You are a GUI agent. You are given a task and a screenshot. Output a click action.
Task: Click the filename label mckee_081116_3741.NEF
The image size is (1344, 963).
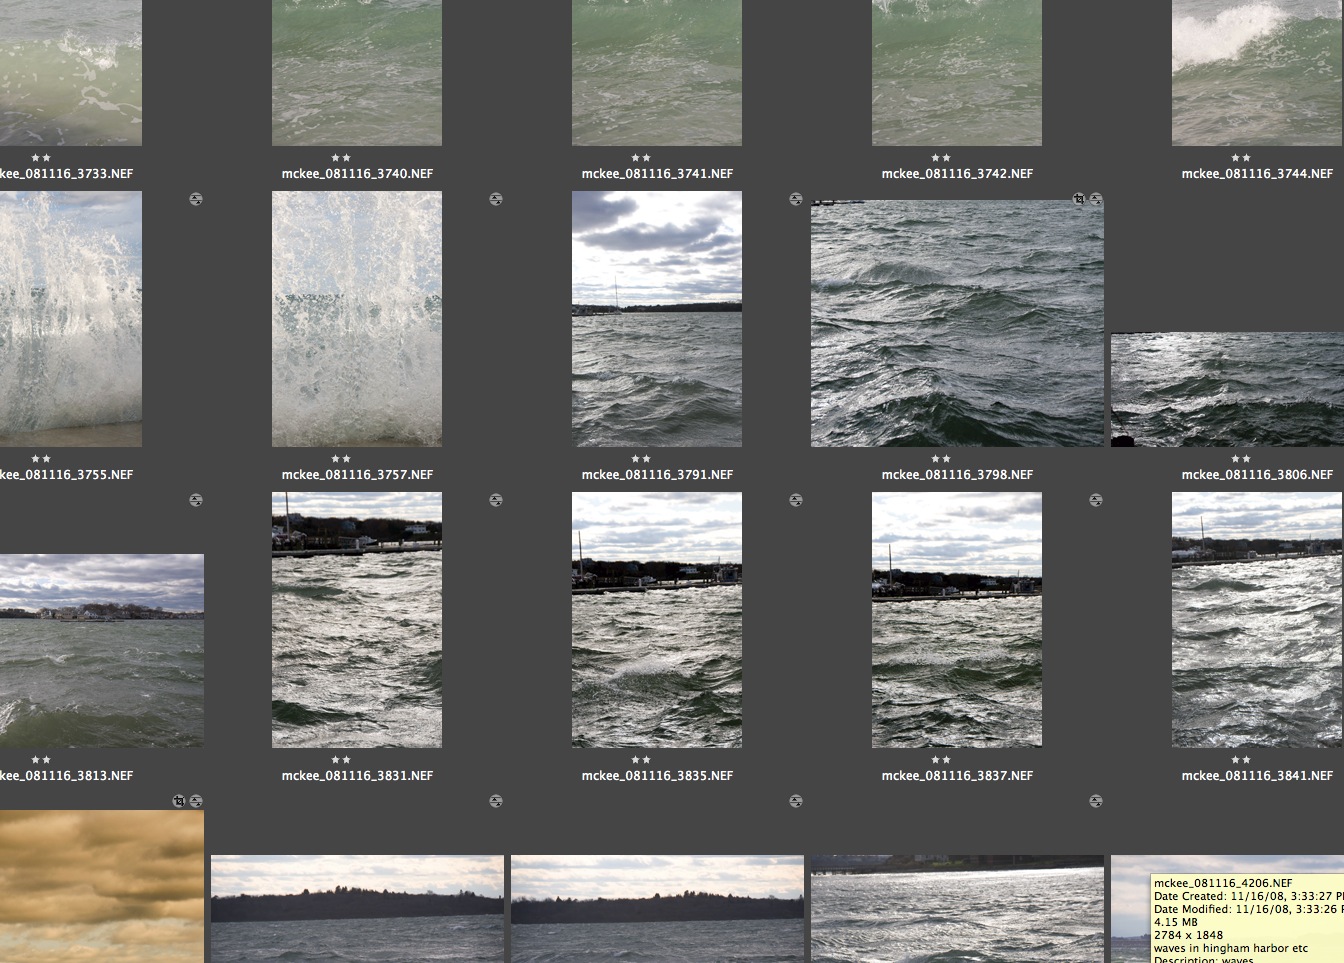pos(657,174)
